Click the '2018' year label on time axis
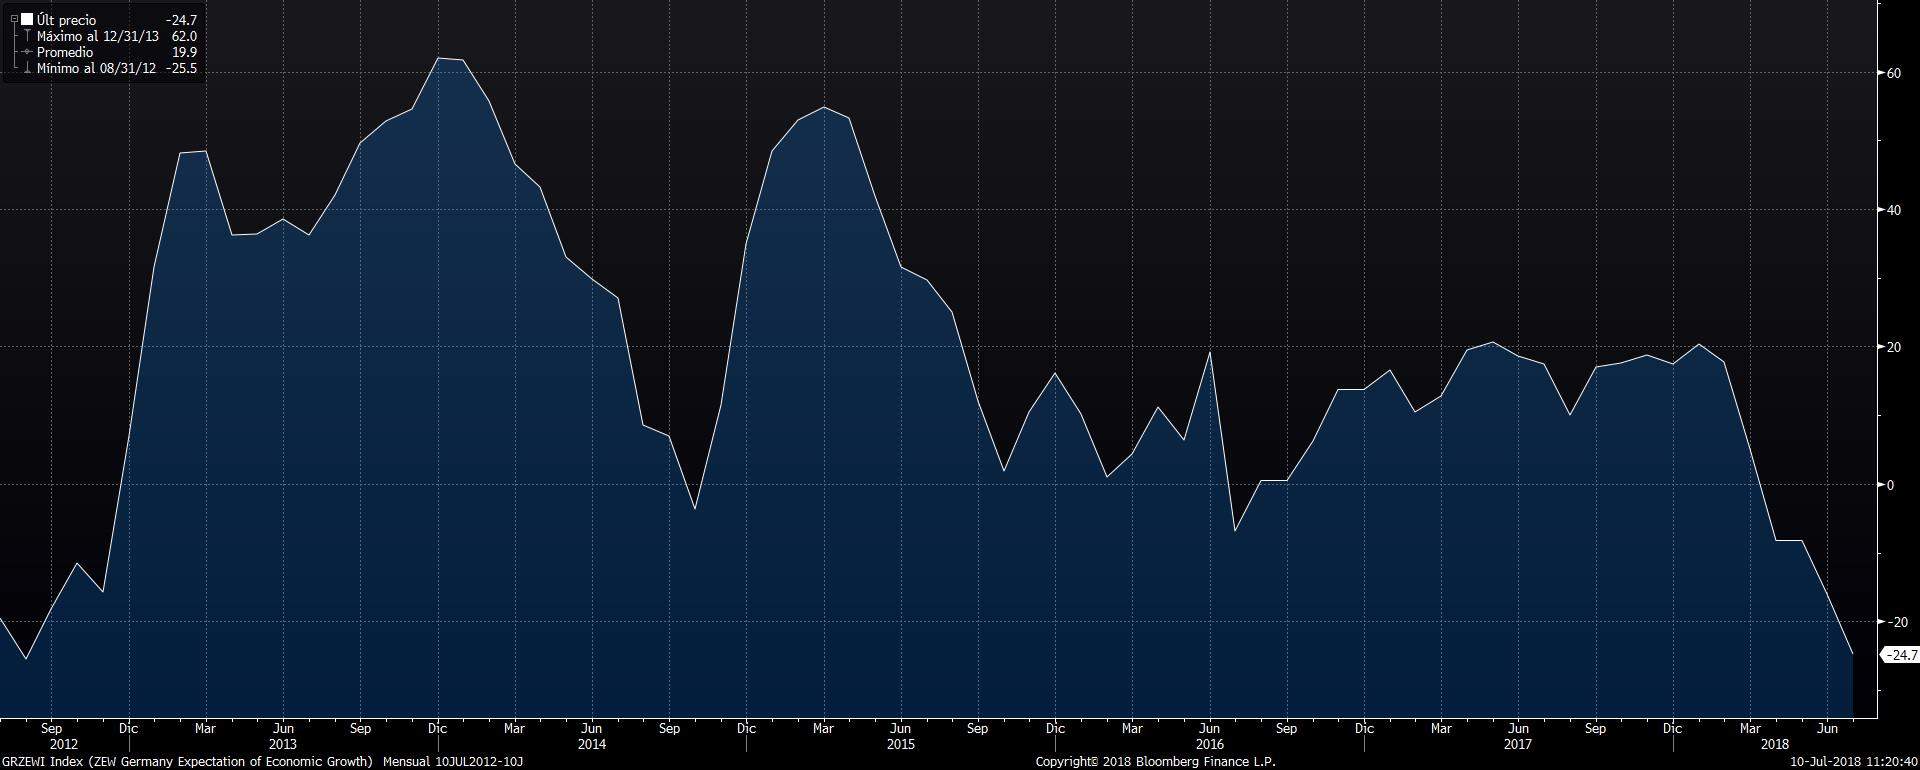Viewport: 1920px width, 770px height. point(1774,744)
